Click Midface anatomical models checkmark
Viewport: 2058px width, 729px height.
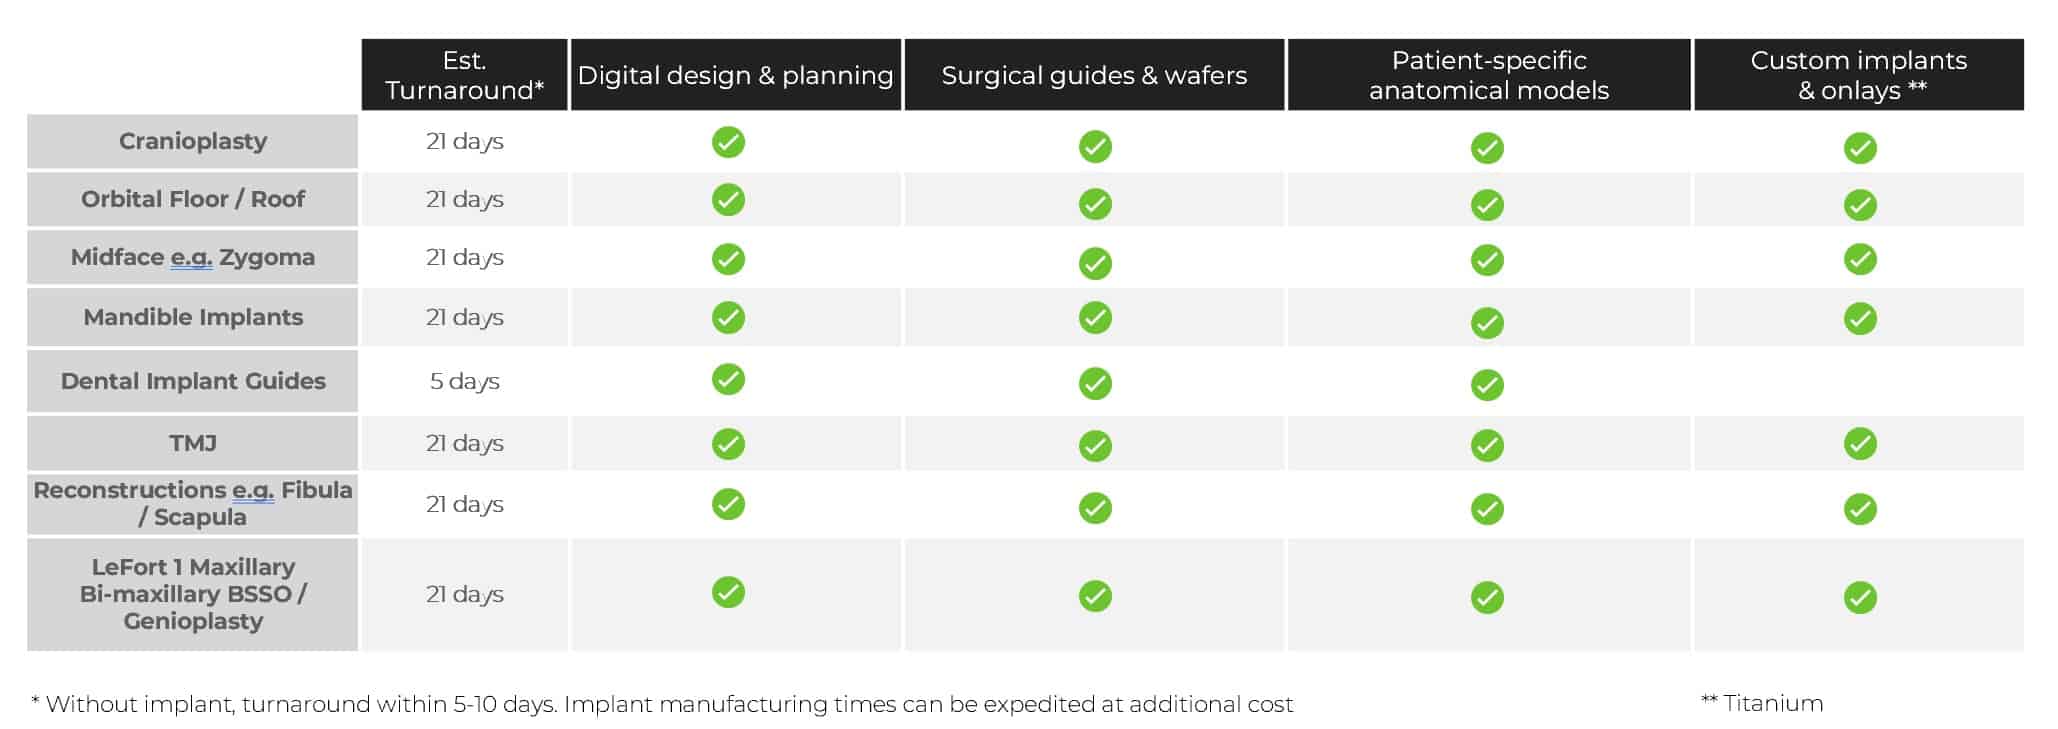pyautogui.click(x=1487, y=260)
